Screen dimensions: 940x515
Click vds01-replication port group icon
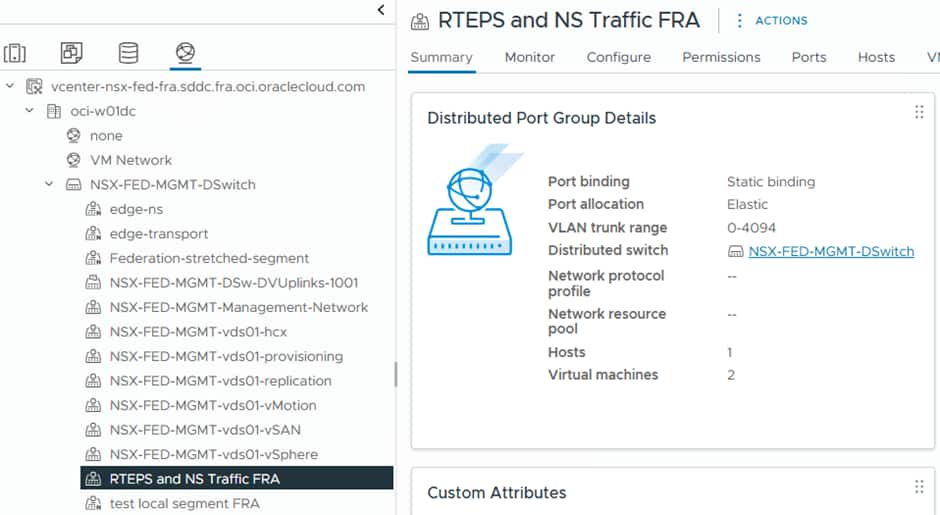(93, 381)
